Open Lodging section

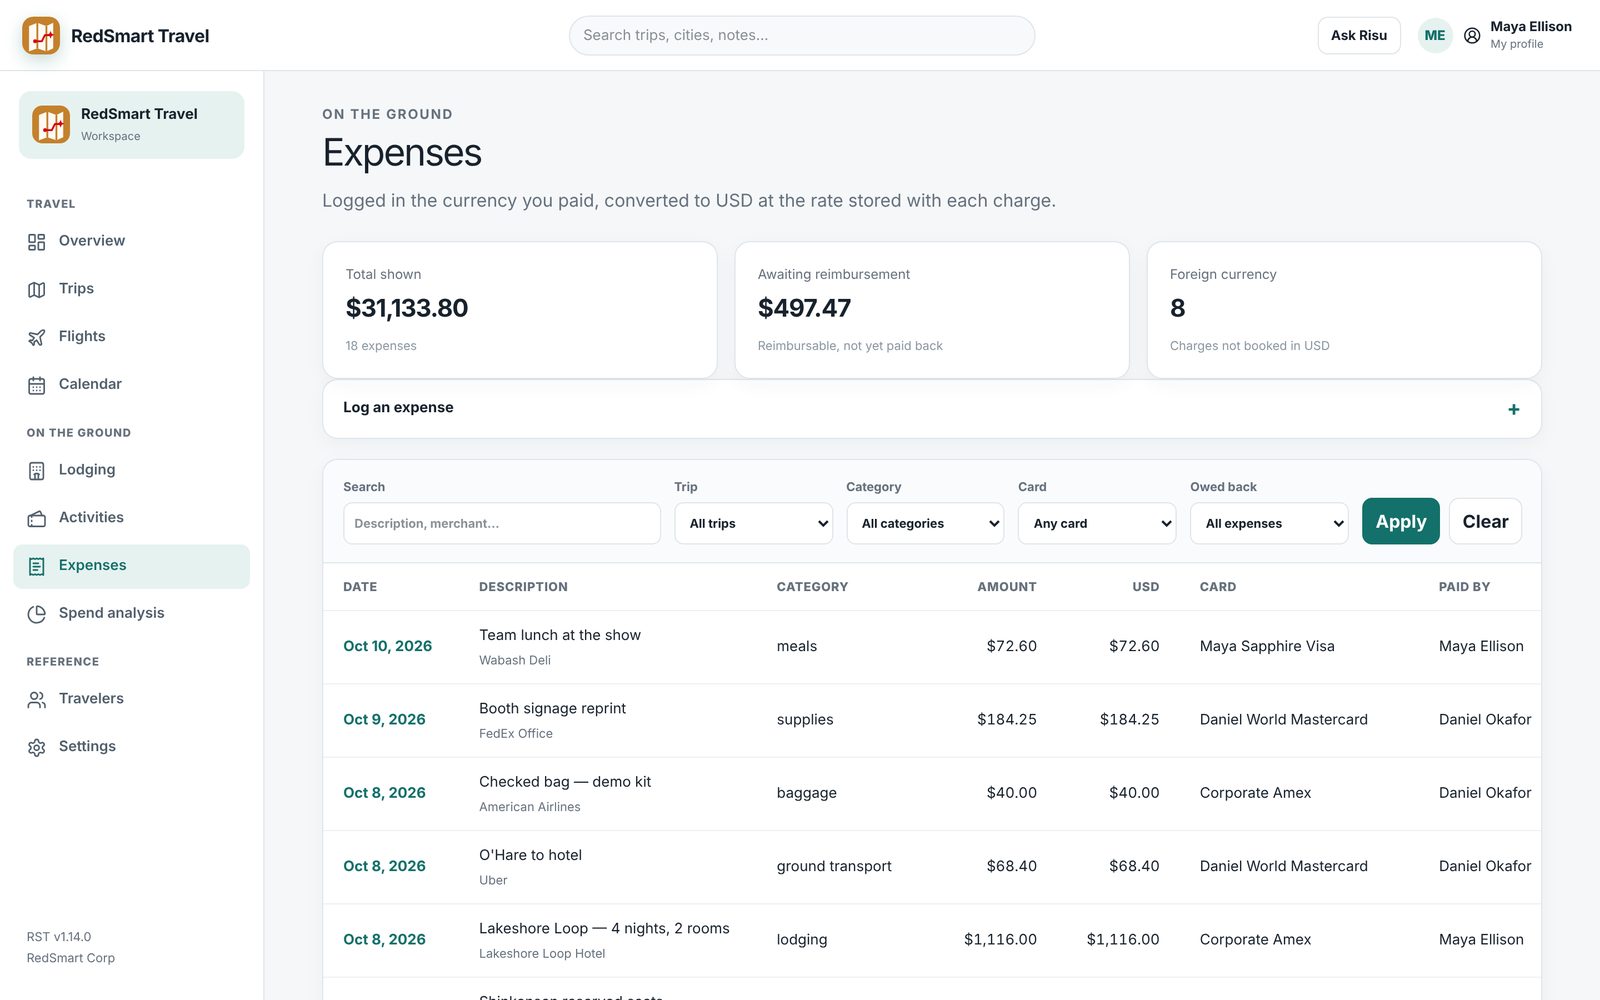[131, 470]
